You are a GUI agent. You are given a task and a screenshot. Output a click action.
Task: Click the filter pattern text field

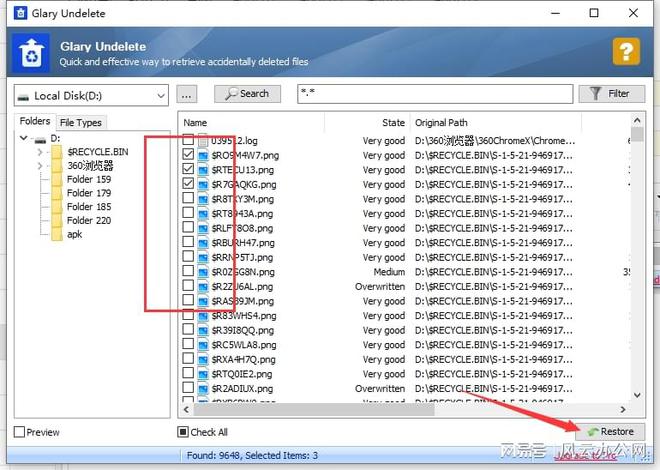(x=435, y=94)
